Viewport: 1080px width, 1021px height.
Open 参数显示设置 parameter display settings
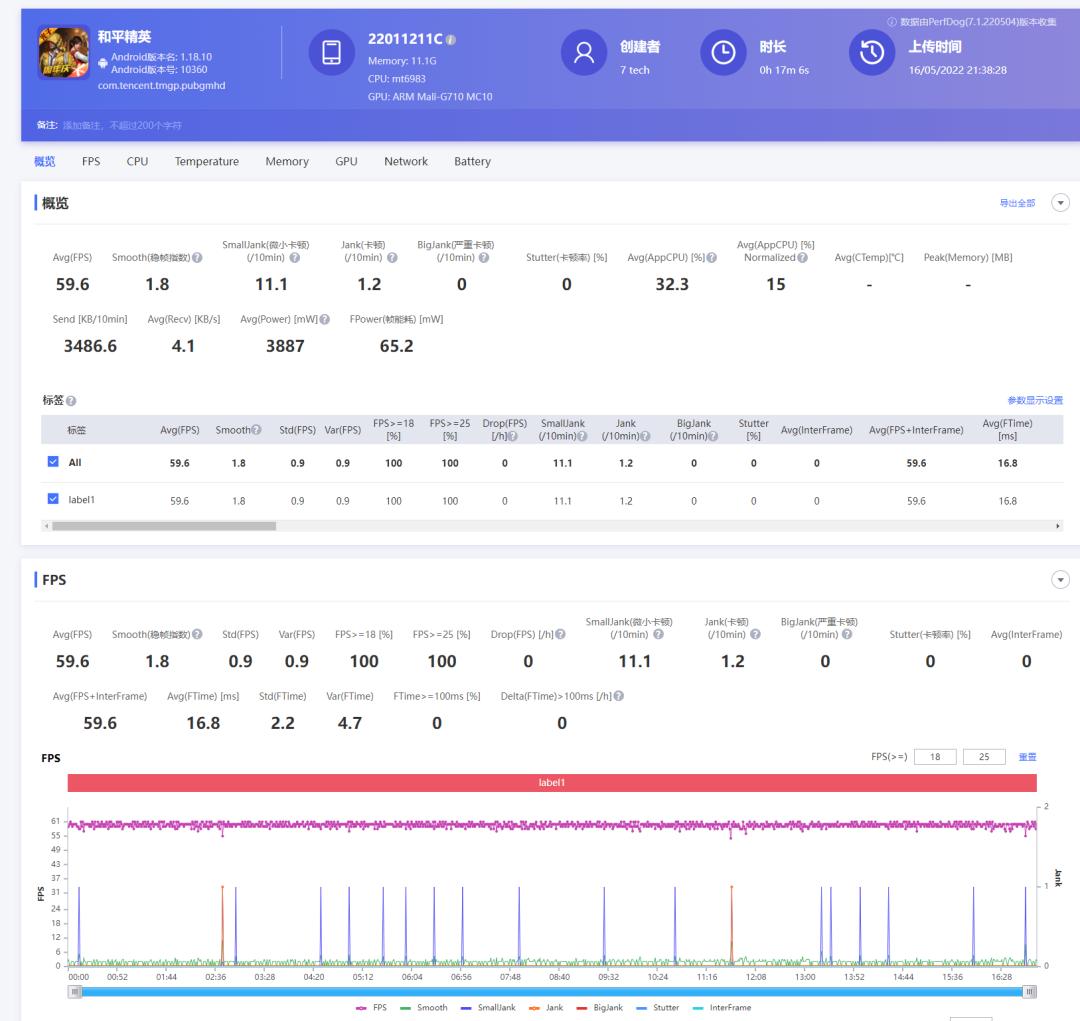click(x=1035, y=401)
